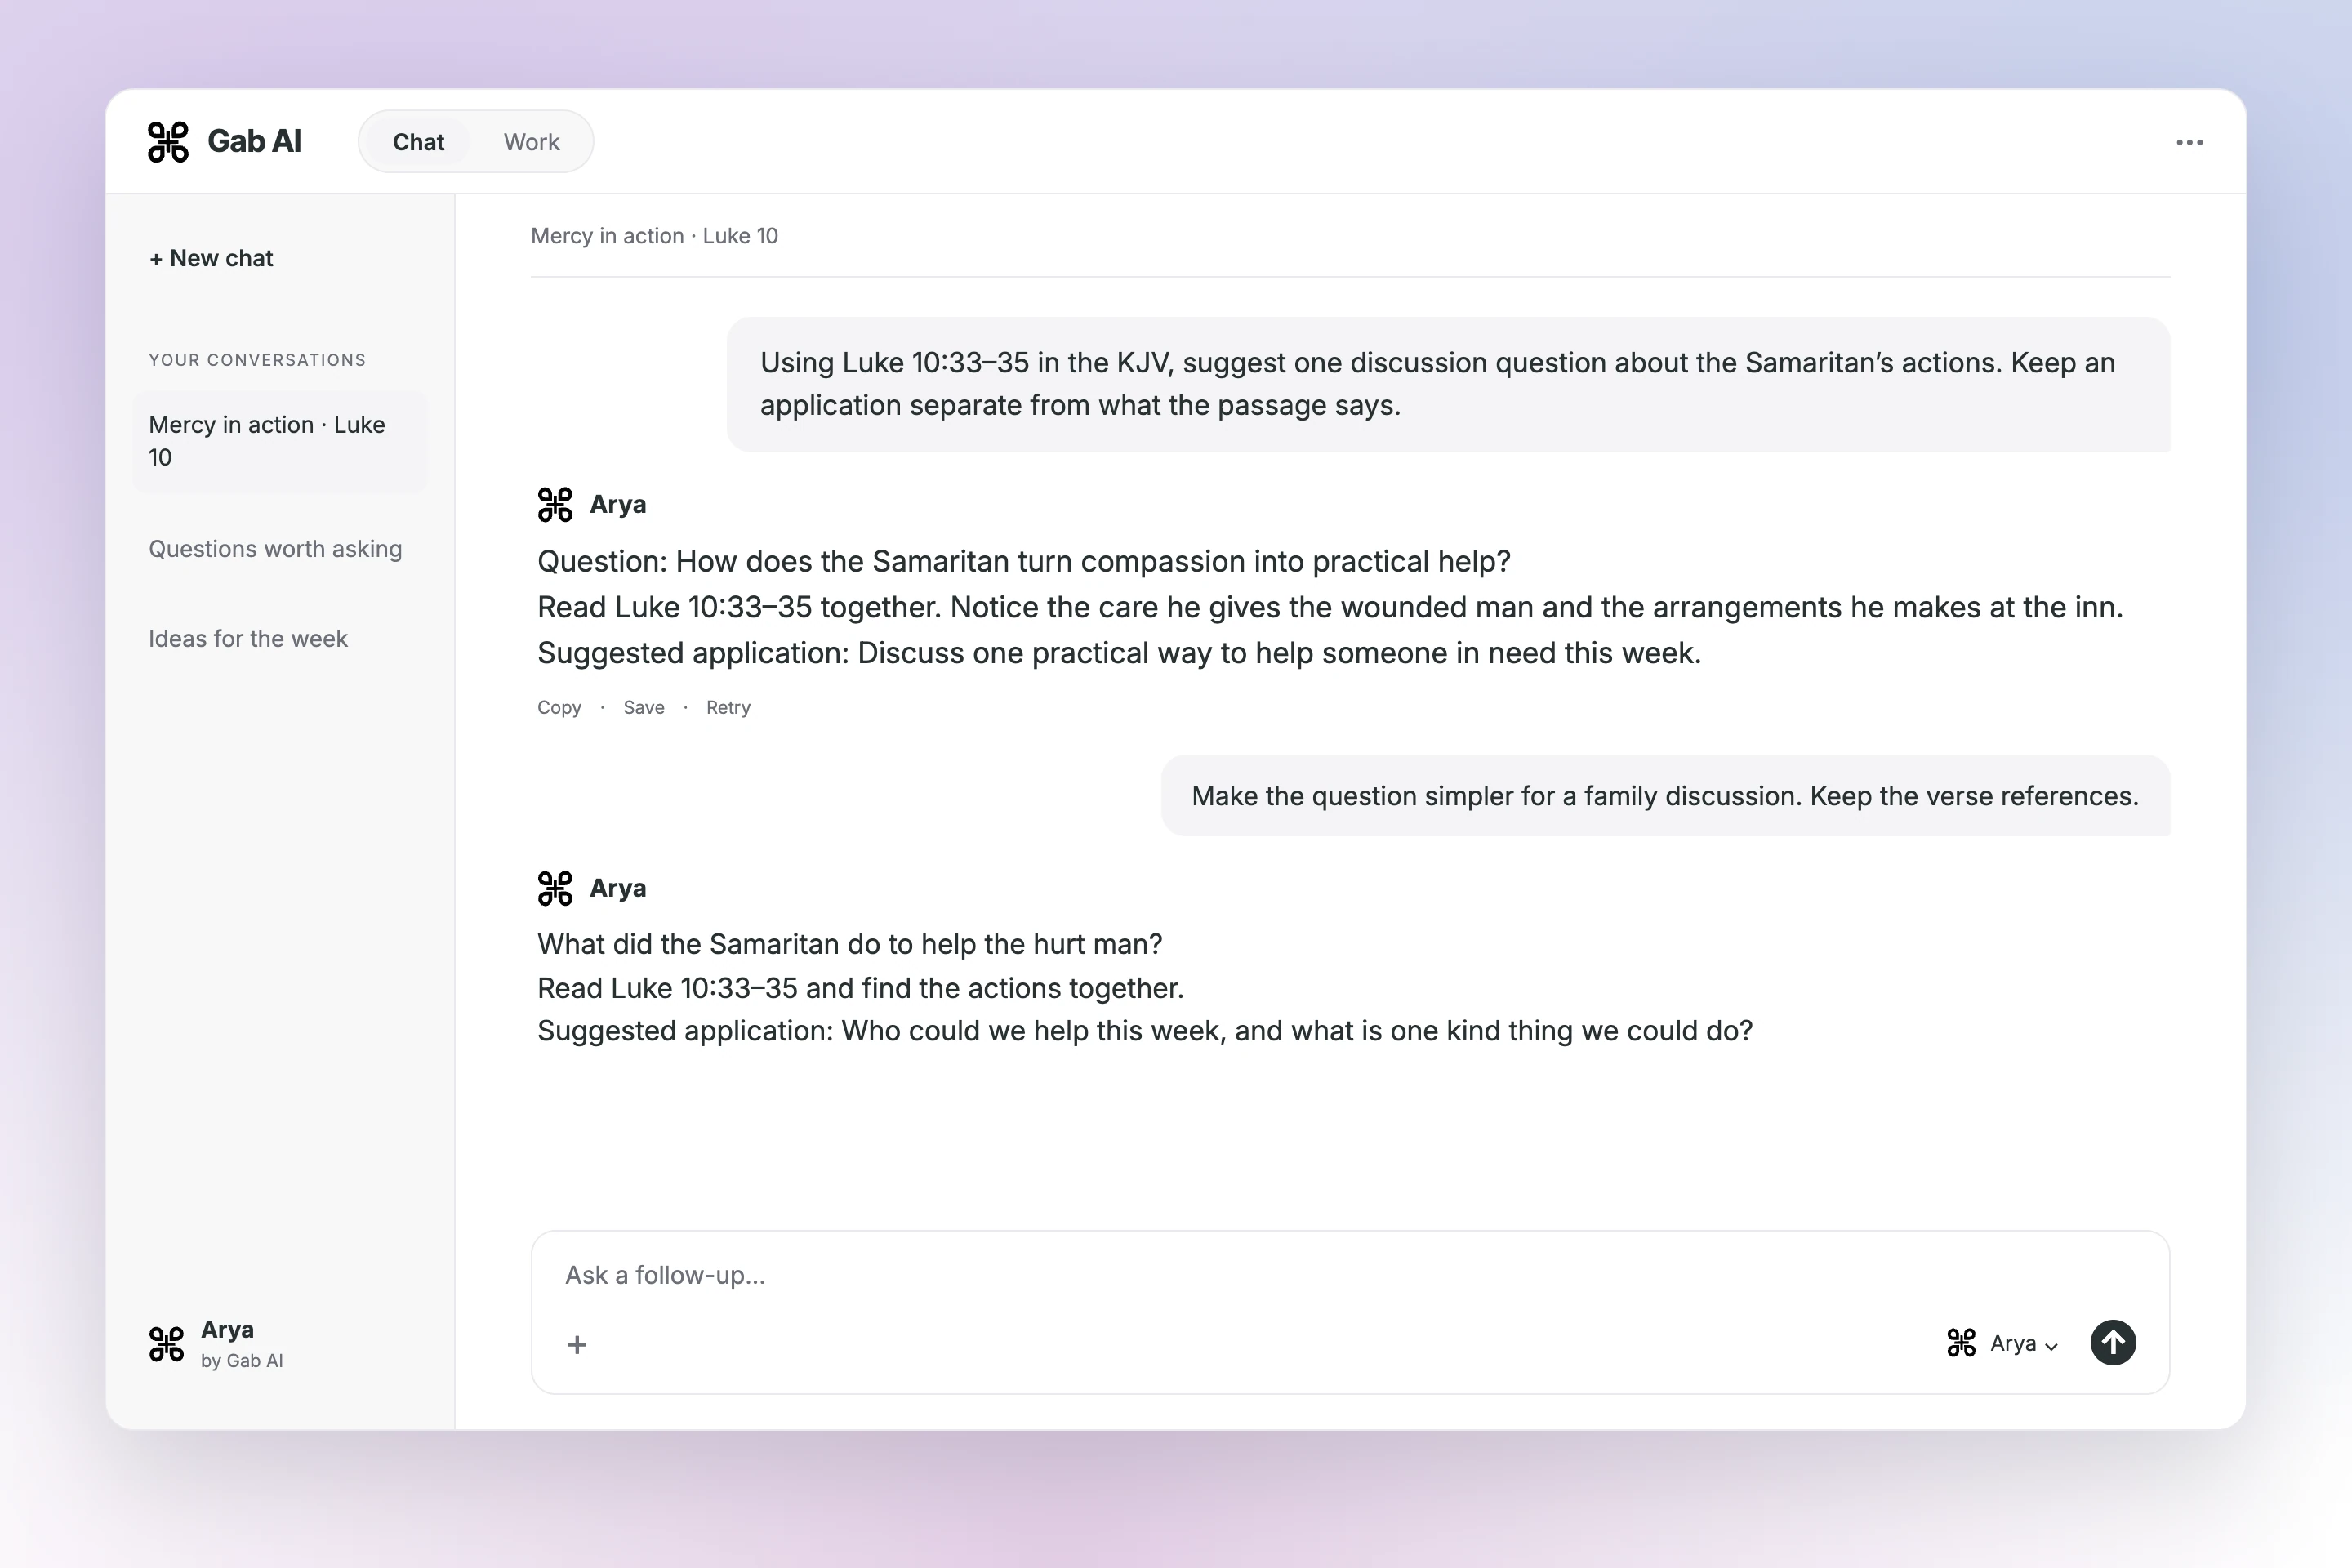Click 'Suggested application: Discuss one practical way'

click(x=1119, y=653)
